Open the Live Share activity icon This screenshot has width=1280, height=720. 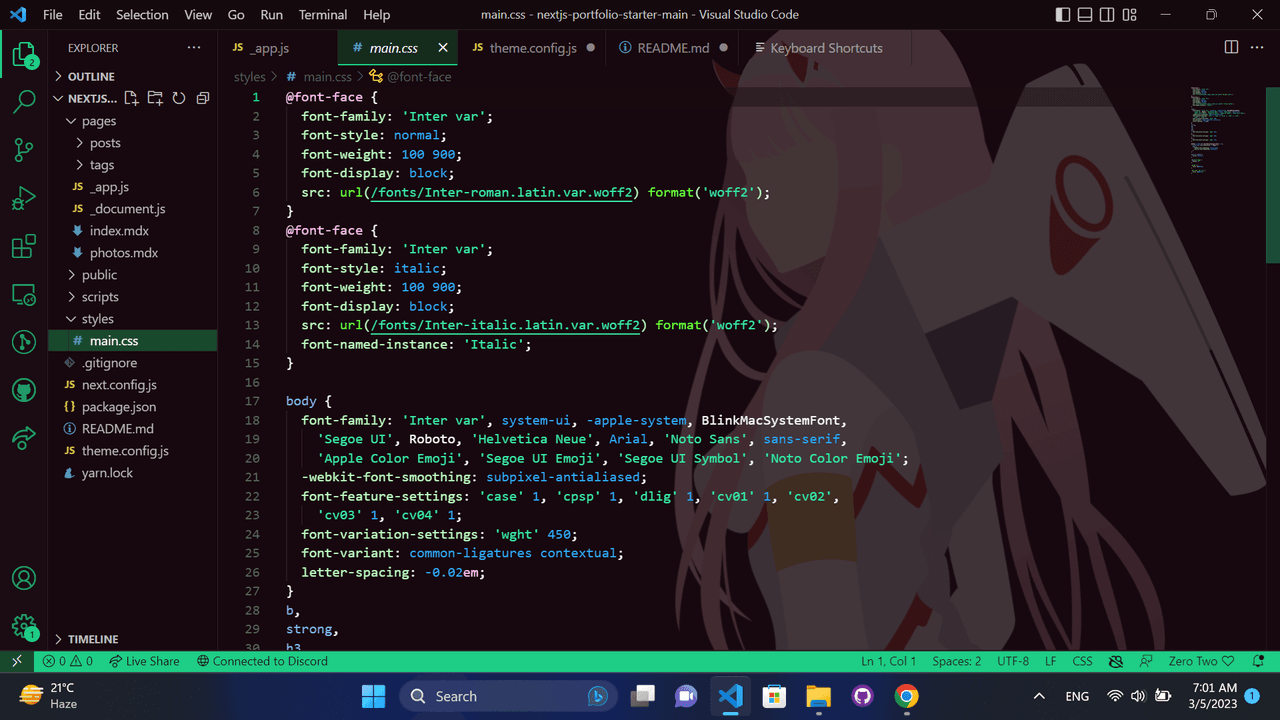(24, 438)
